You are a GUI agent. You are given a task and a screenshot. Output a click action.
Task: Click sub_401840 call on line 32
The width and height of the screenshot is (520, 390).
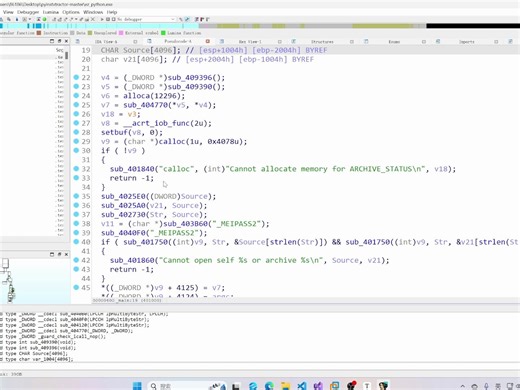click(132, 169)
